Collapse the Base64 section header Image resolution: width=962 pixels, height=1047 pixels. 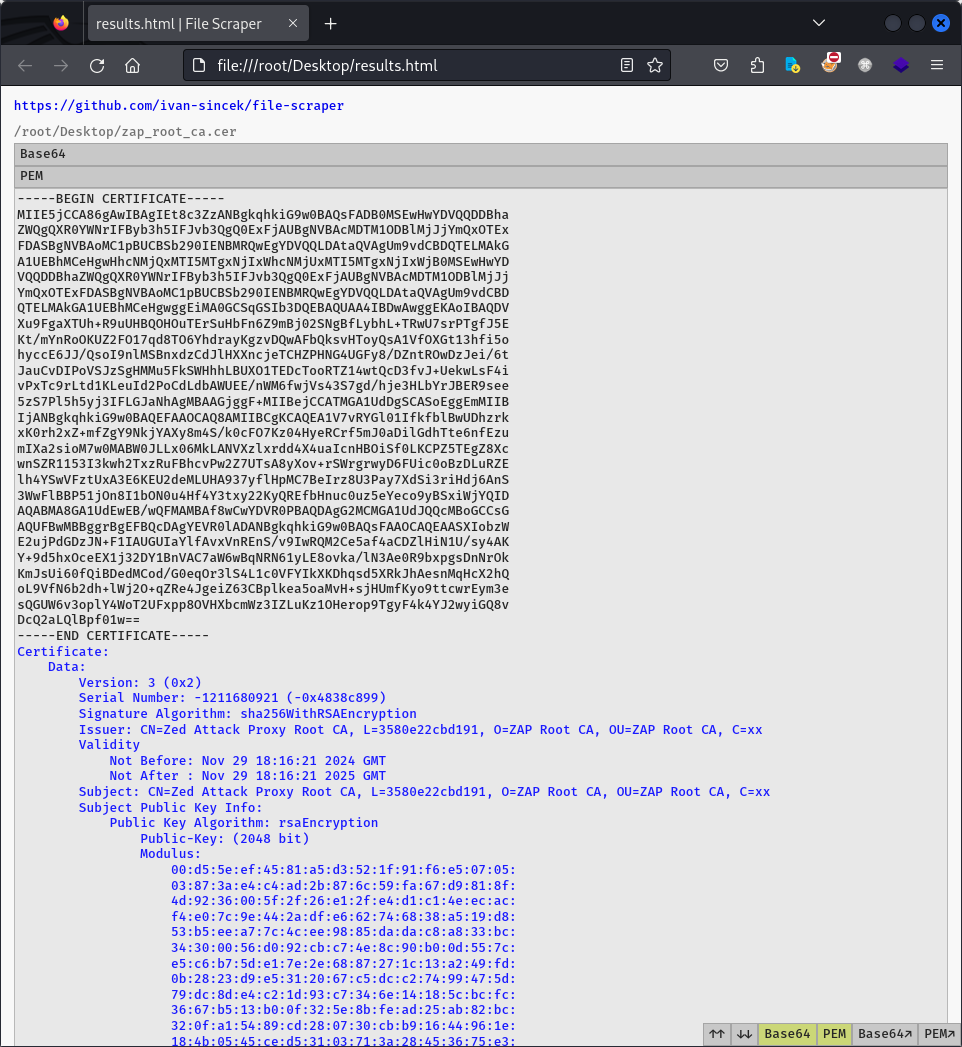point(480,154)
